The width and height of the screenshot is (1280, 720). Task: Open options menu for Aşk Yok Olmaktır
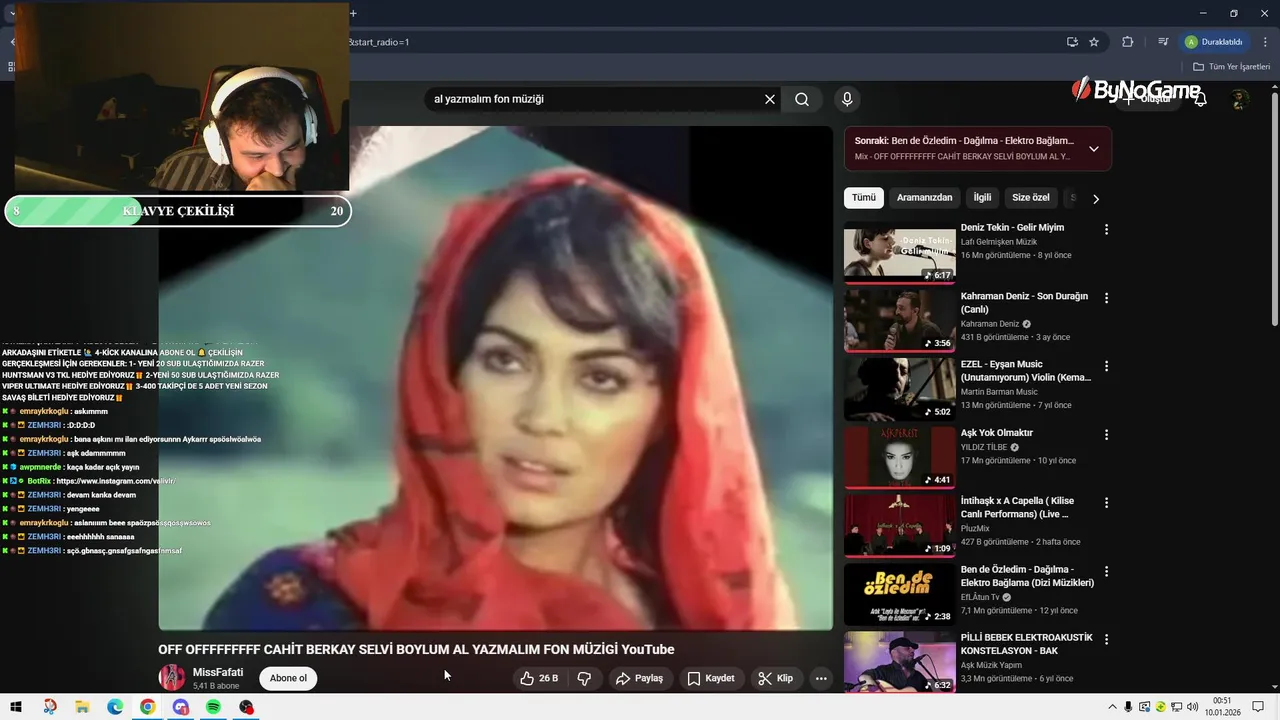[x=1106, y=435]
